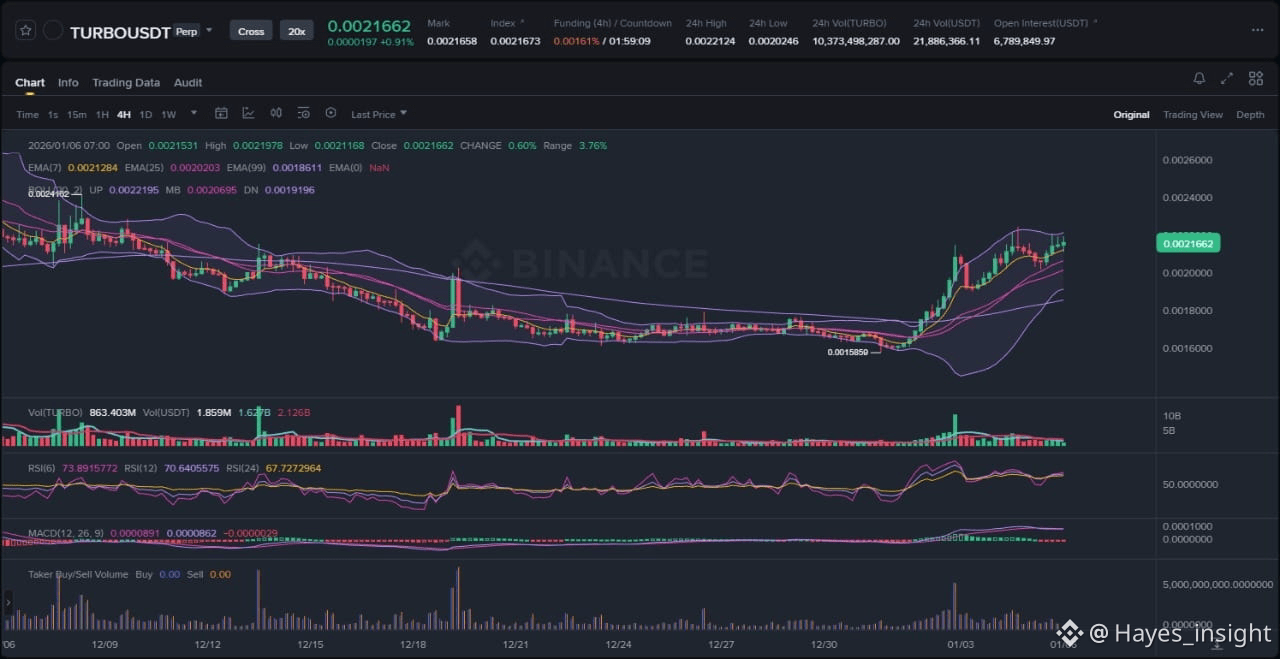Open the price alert bell icon
The width and height of the screenshot is (1280, 659).
click(x=1199, y=79)
